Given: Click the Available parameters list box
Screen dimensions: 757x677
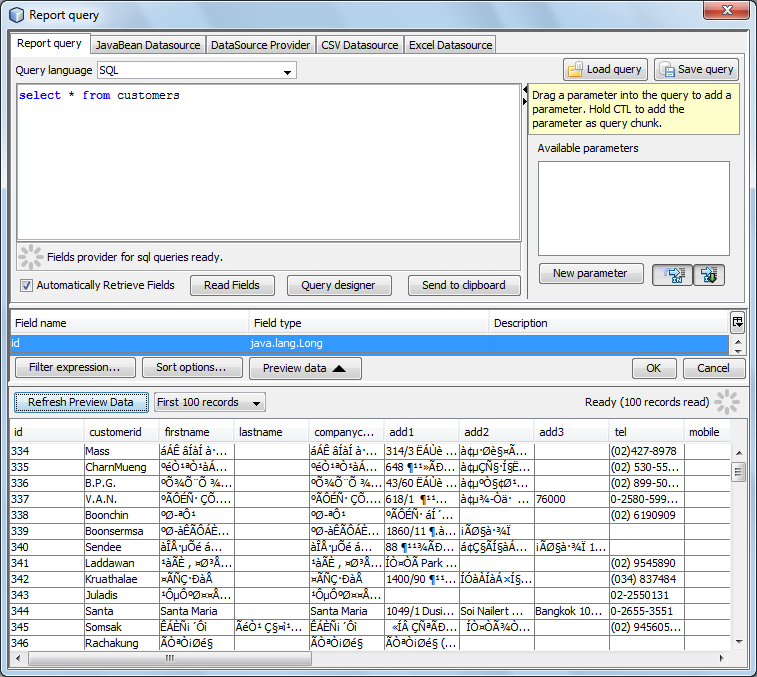Looking at the screenshot, I should click(x=633, y=208).
